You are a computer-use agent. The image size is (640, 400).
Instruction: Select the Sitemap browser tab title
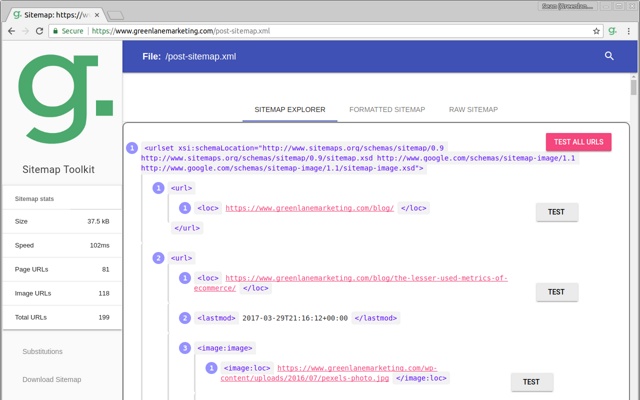pos(56,15)
